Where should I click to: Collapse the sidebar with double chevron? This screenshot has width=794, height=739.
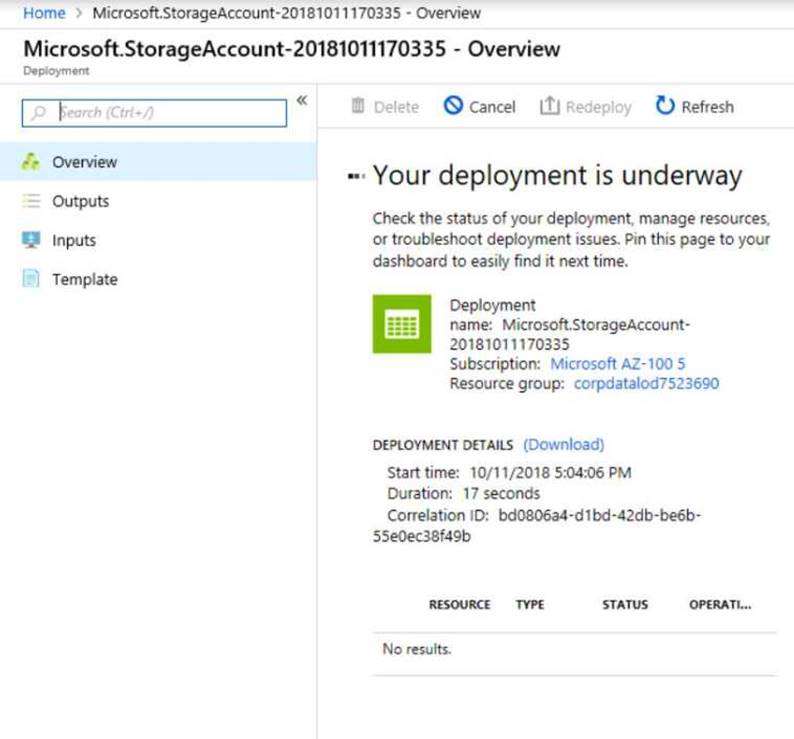tap(302, 100)
